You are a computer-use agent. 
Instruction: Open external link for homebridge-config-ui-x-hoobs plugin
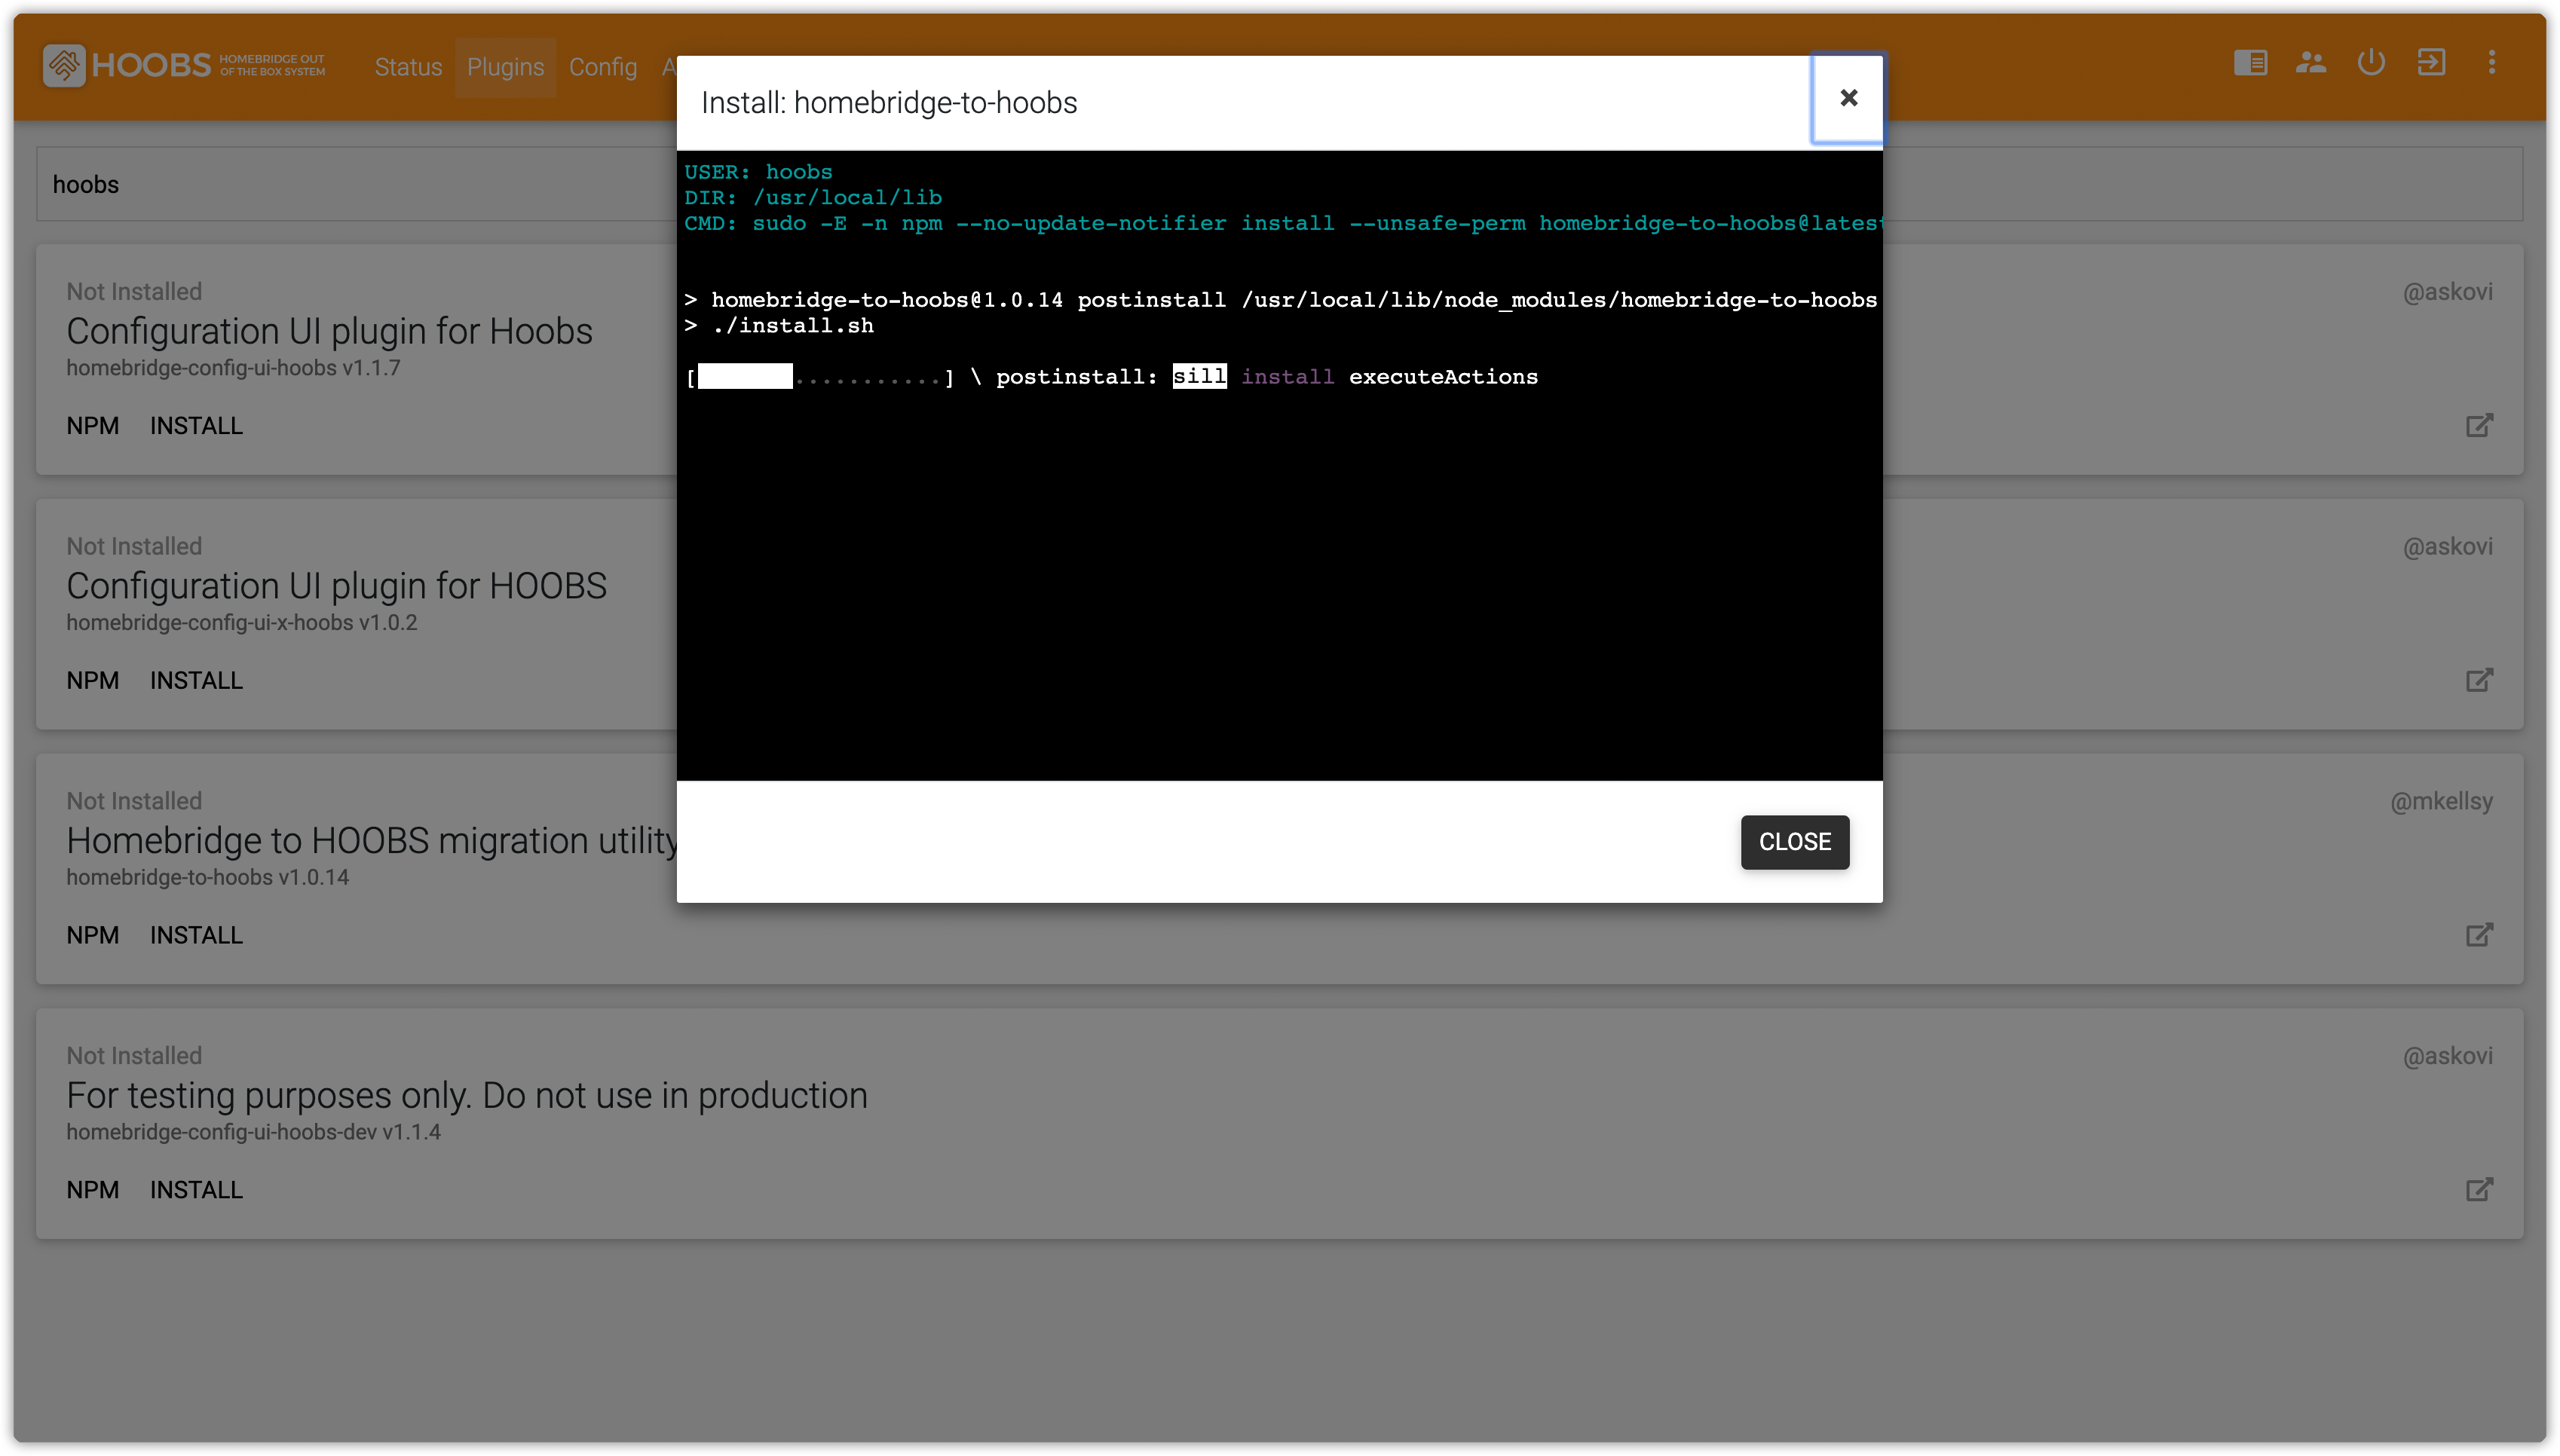pyautogui.click(x=2479, y=680)
